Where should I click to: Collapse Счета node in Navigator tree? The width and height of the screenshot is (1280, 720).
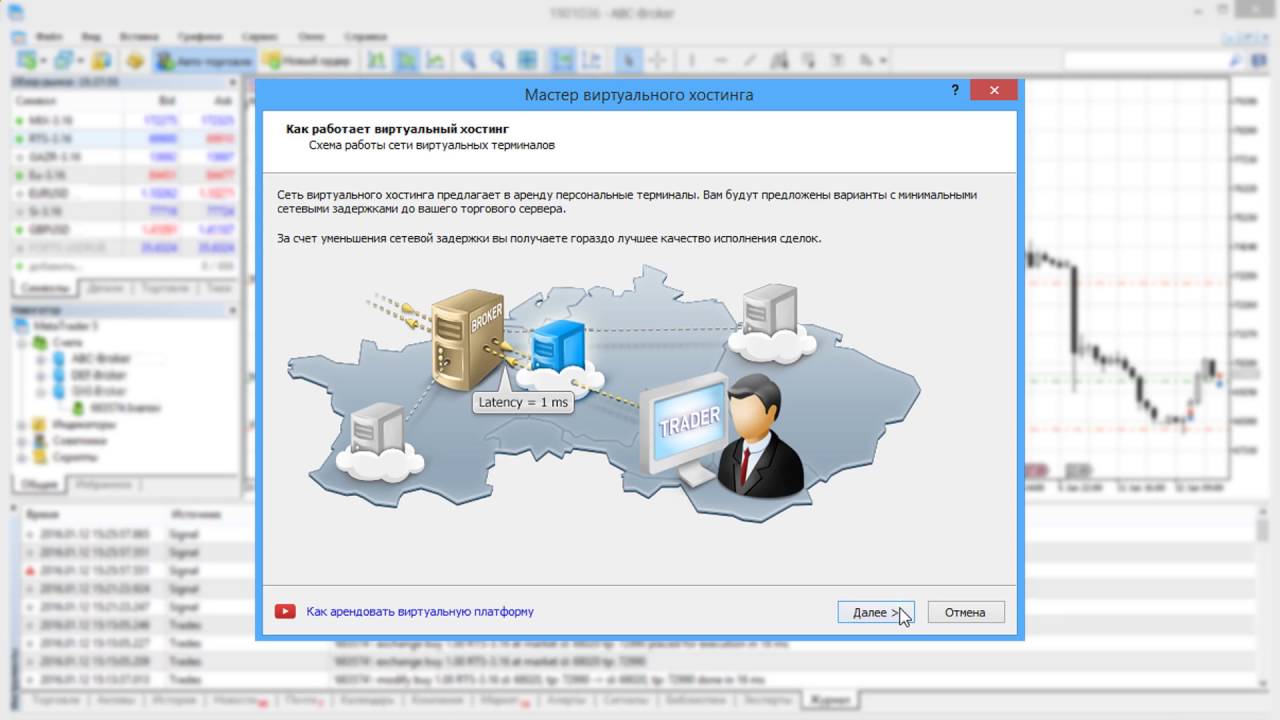pos(23,342)
